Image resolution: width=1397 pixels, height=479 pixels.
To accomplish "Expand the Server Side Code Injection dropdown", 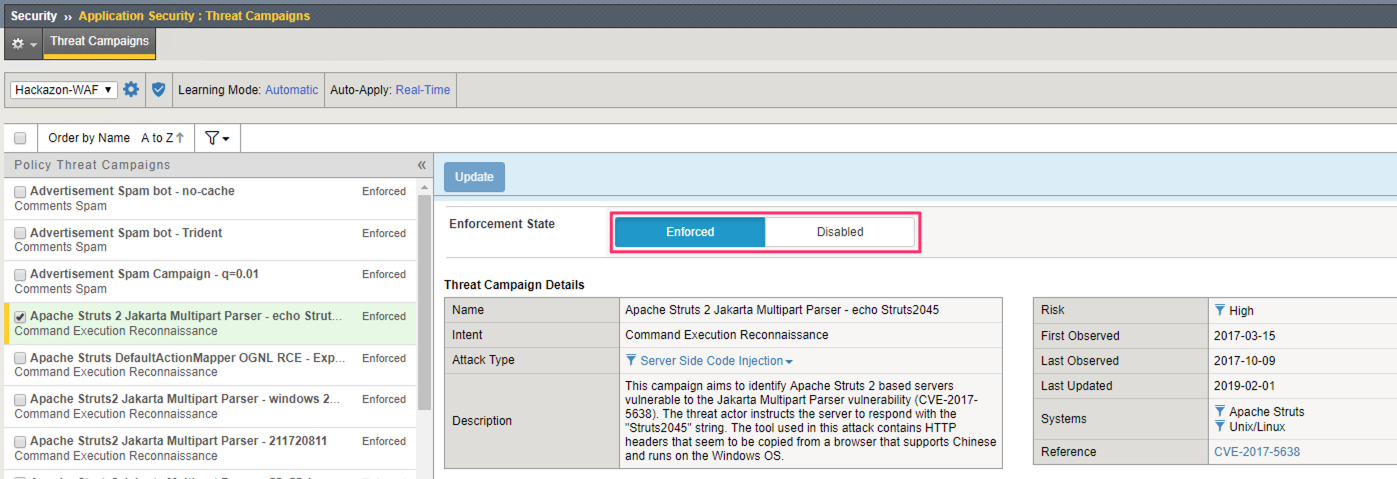I will [x=789, y=361].
